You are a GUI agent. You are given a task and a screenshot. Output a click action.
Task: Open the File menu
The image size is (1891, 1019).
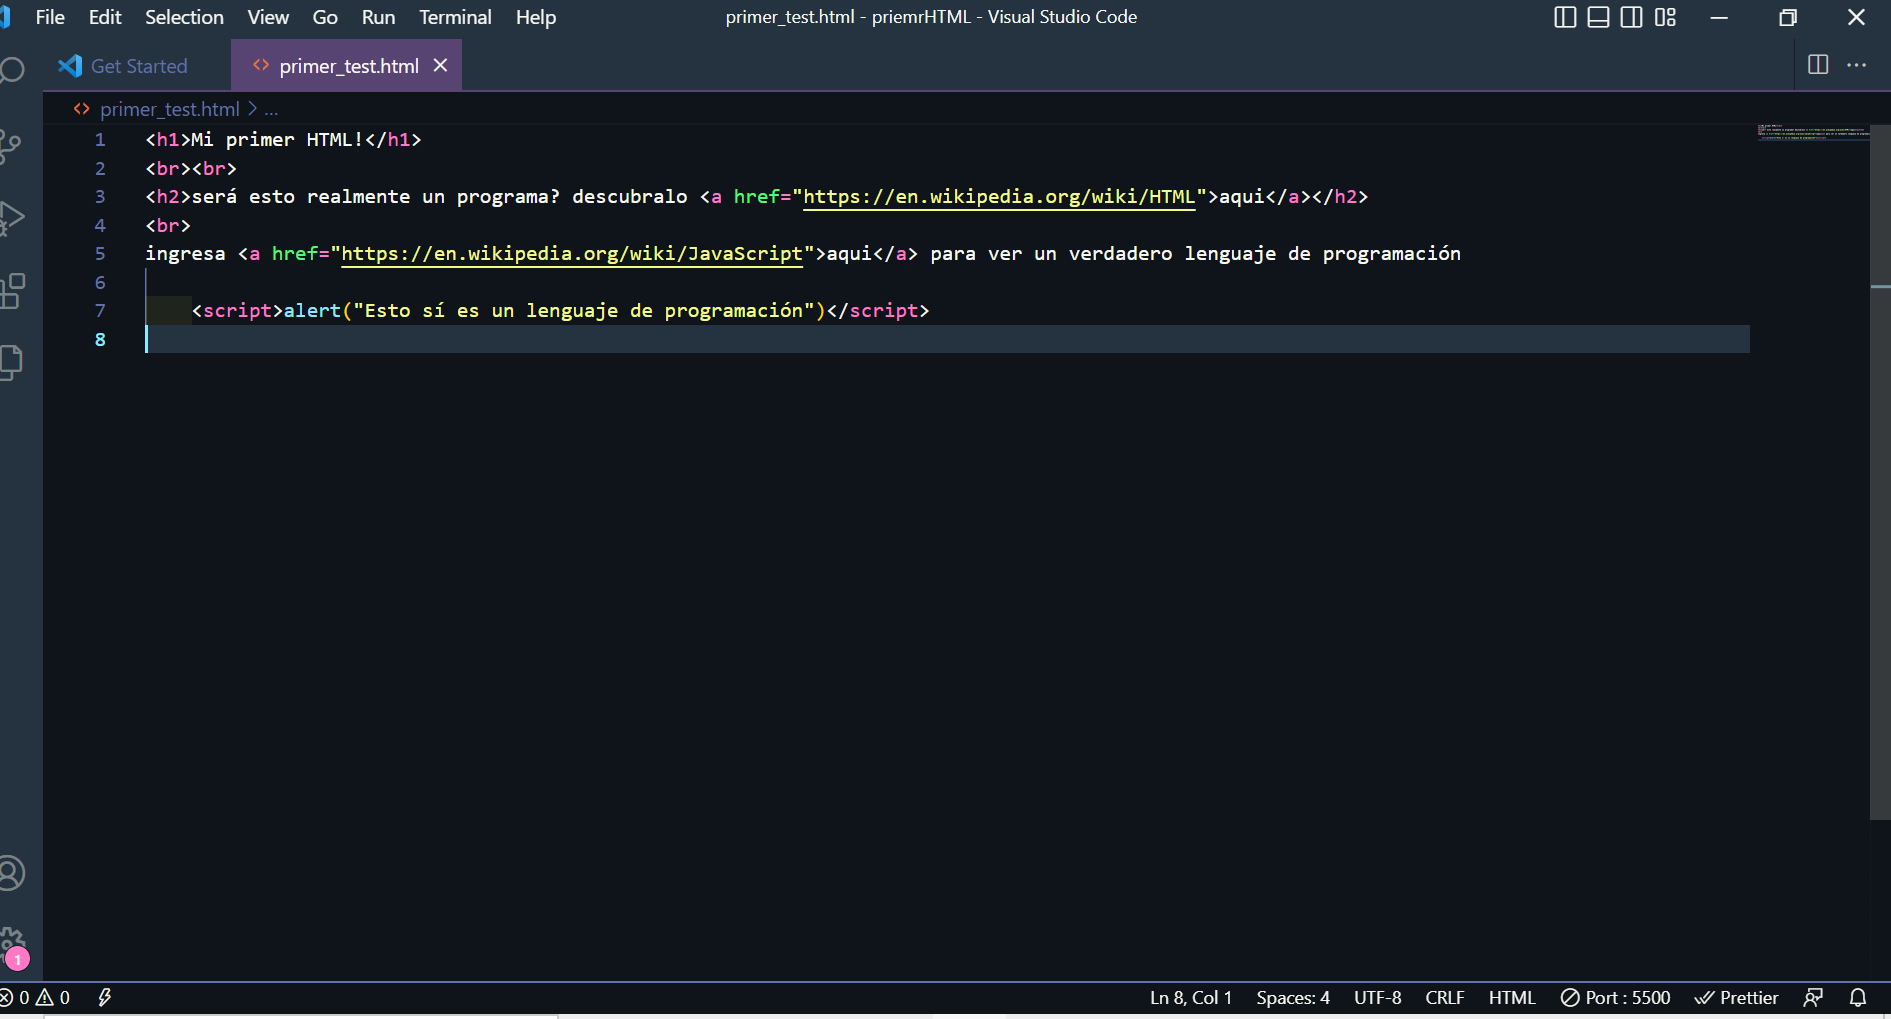pyautogui.click(x=50, y=17)
